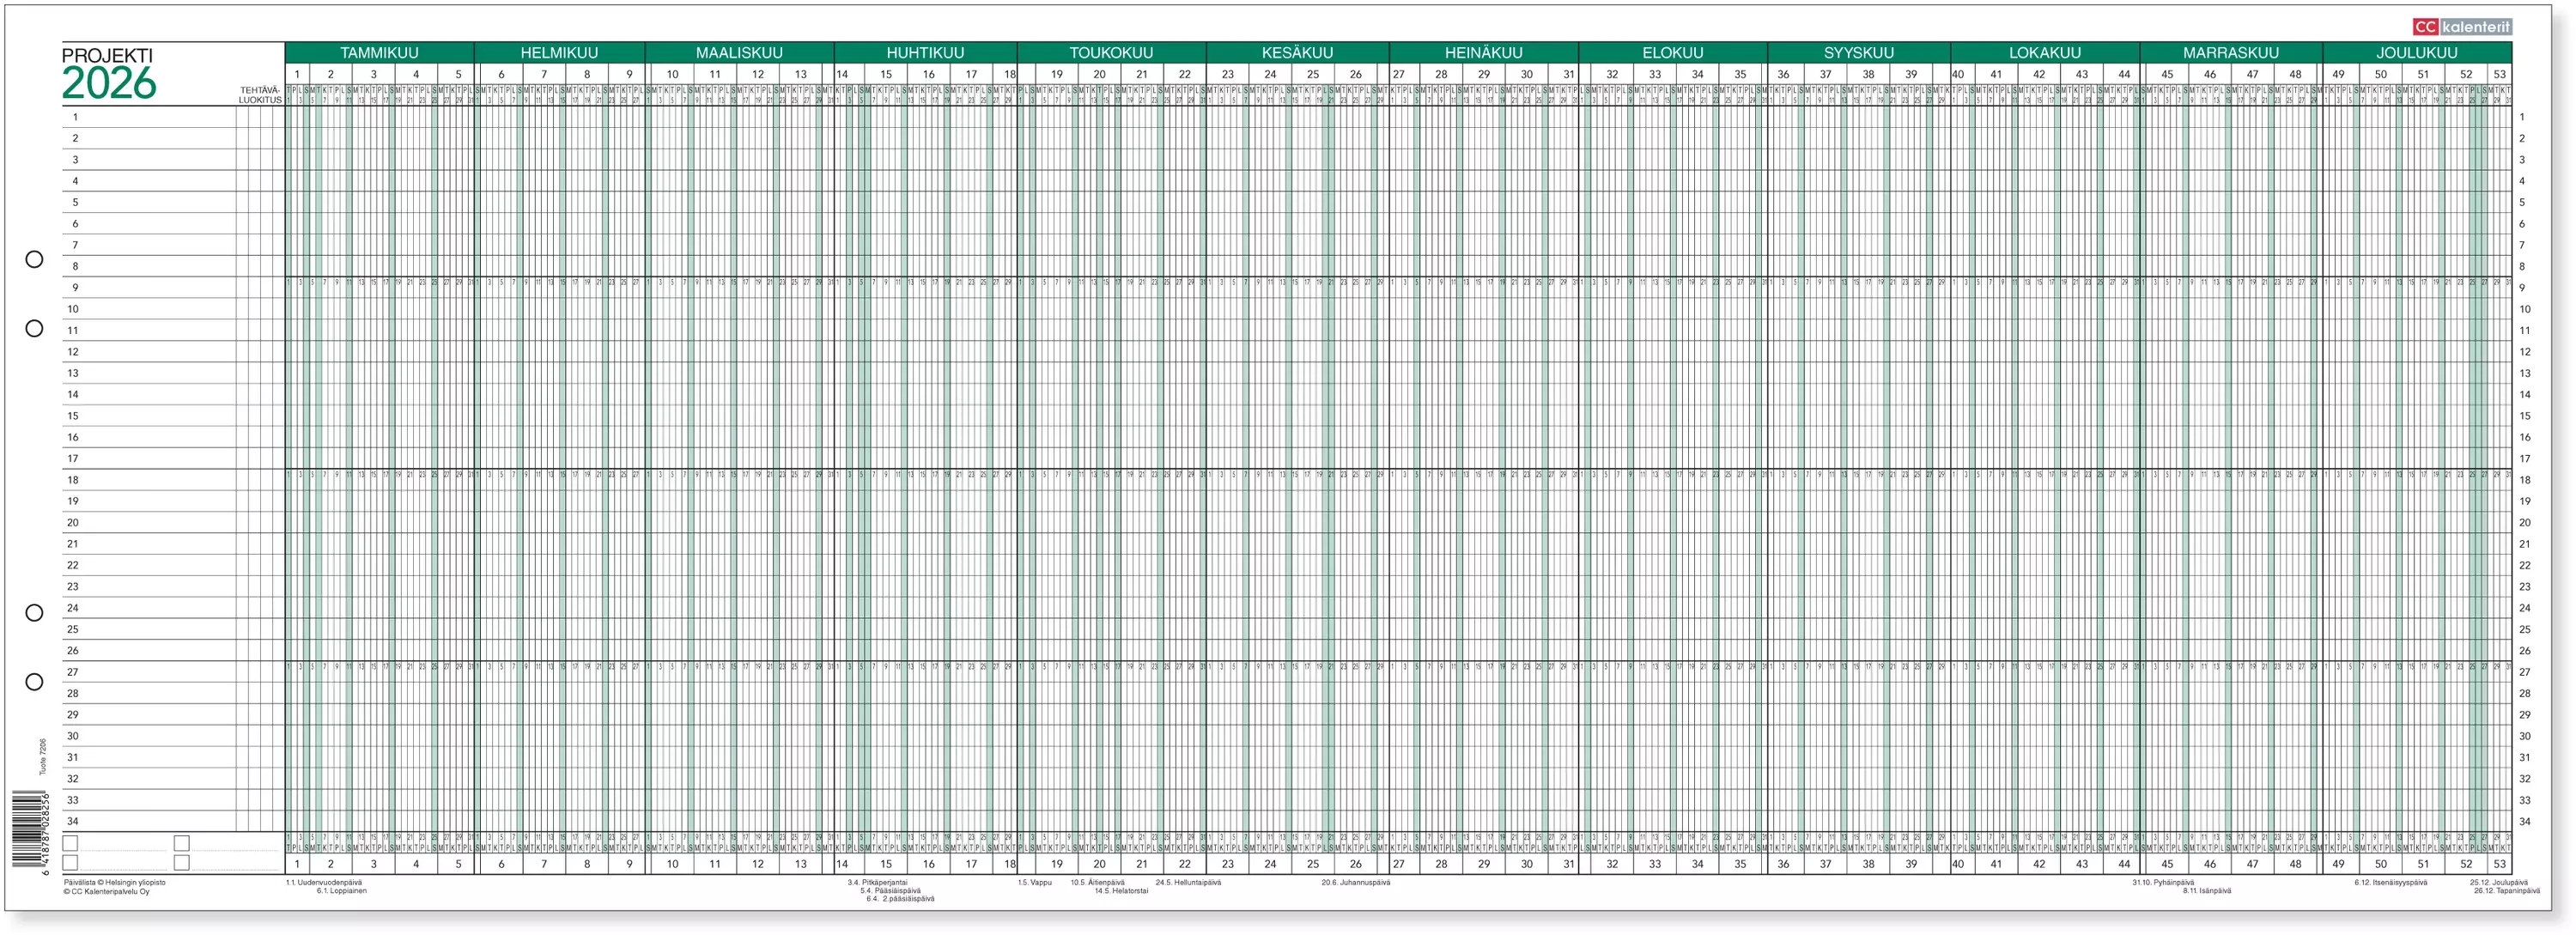Click week 53 in the top header

[x=2499, y=74]
